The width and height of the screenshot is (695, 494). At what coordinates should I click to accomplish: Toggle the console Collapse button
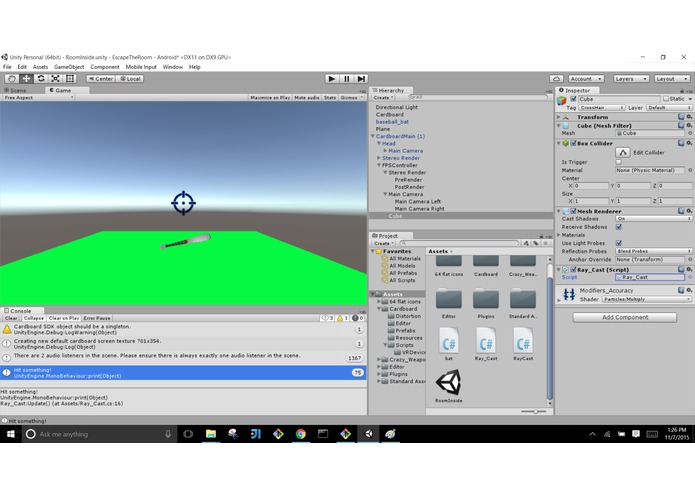tap(34, 318)
